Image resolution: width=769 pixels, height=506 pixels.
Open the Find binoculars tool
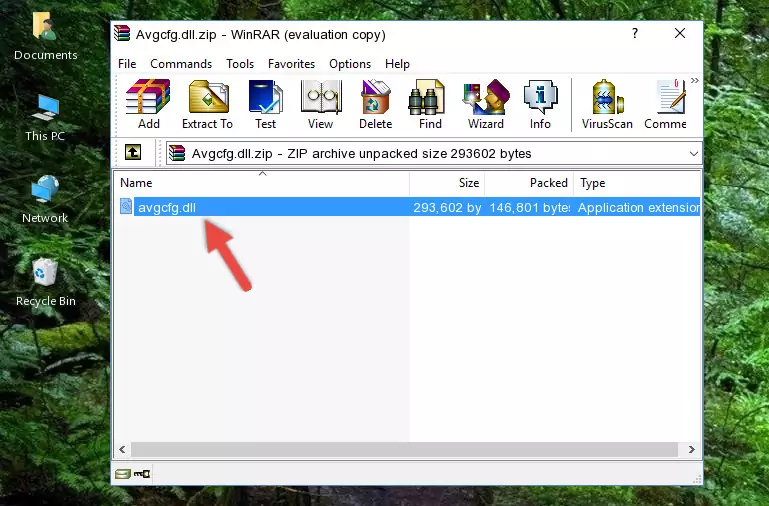tap(430, 104)
